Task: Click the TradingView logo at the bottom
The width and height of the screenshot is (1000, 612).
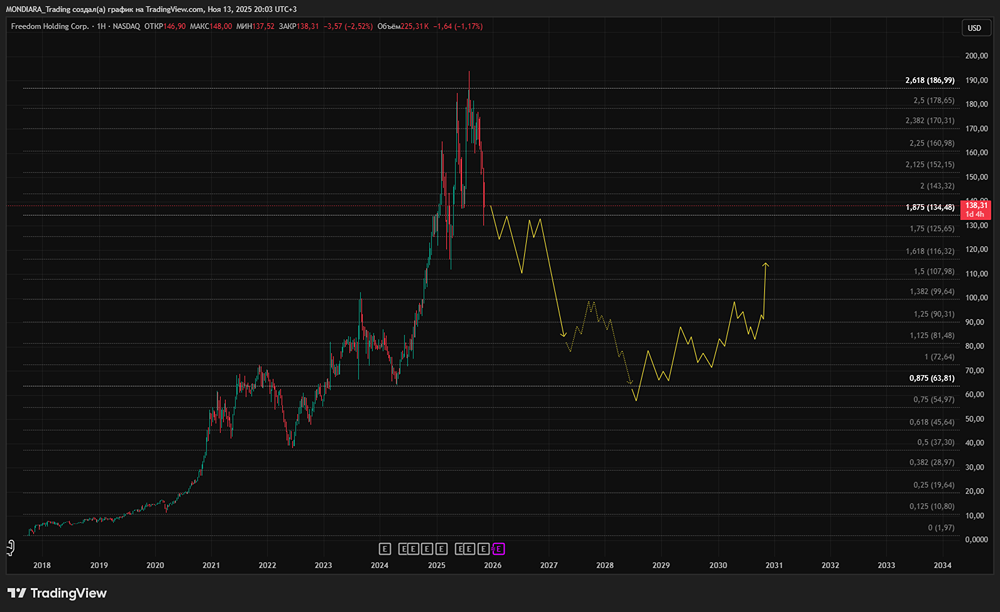Action: (57, 593)
